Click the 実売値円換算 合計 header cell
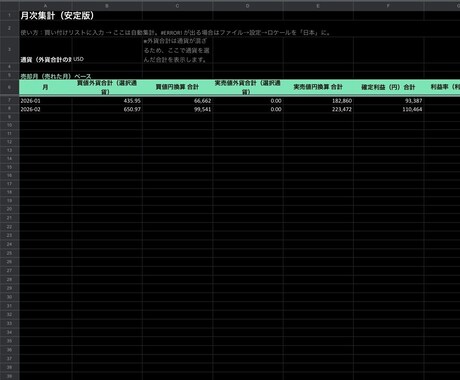This screenshot has height=380, width=460. [318, 87]
